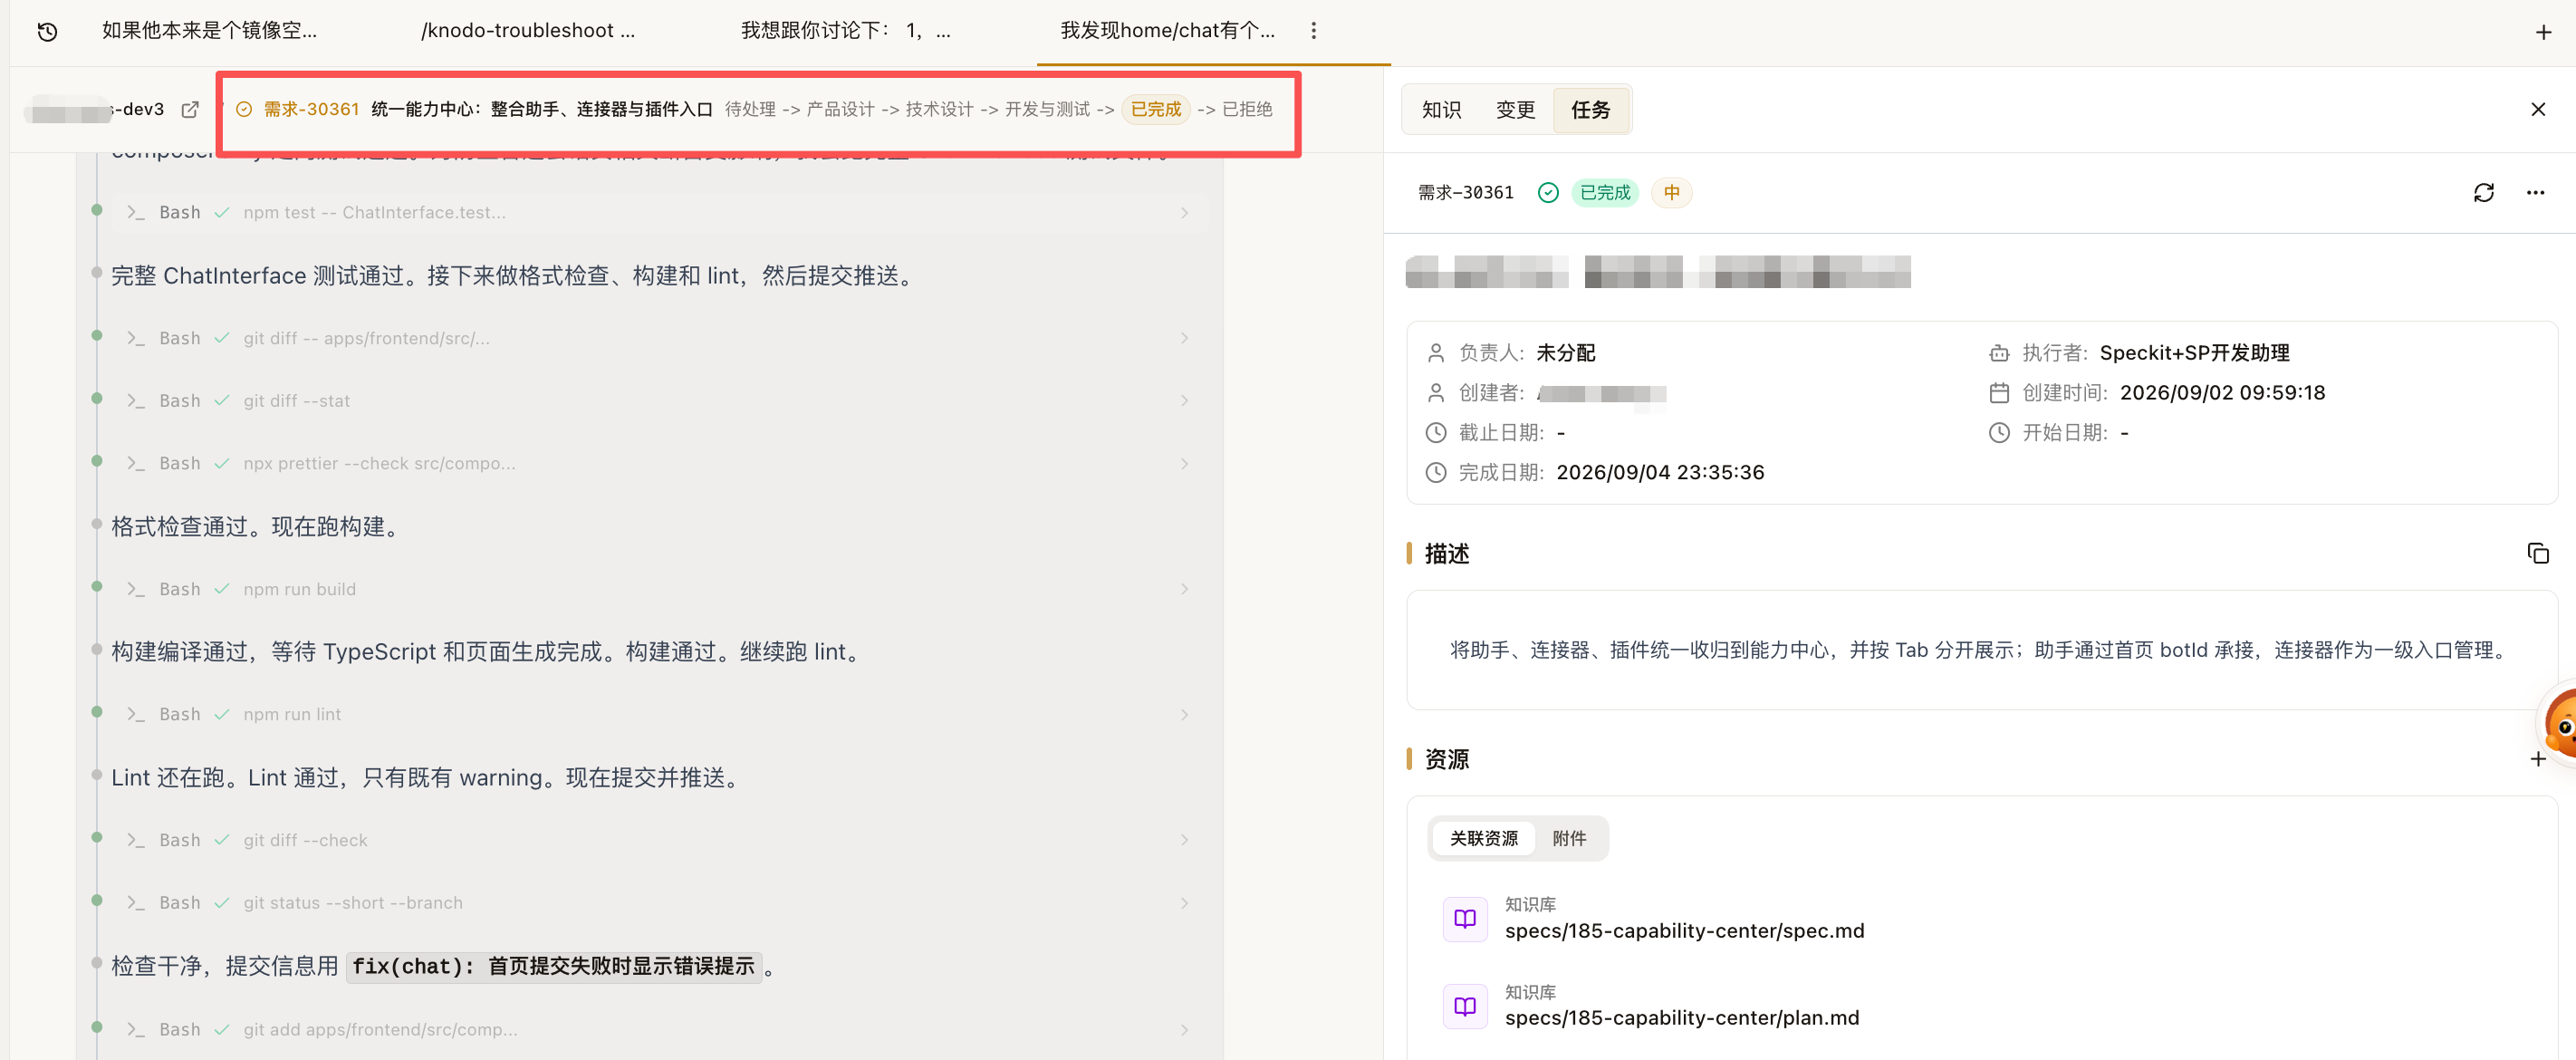This screenshot has height=1060, width=2576.
Task: Select the 任务 panel tab
Action: click(x=1590, y=109)
